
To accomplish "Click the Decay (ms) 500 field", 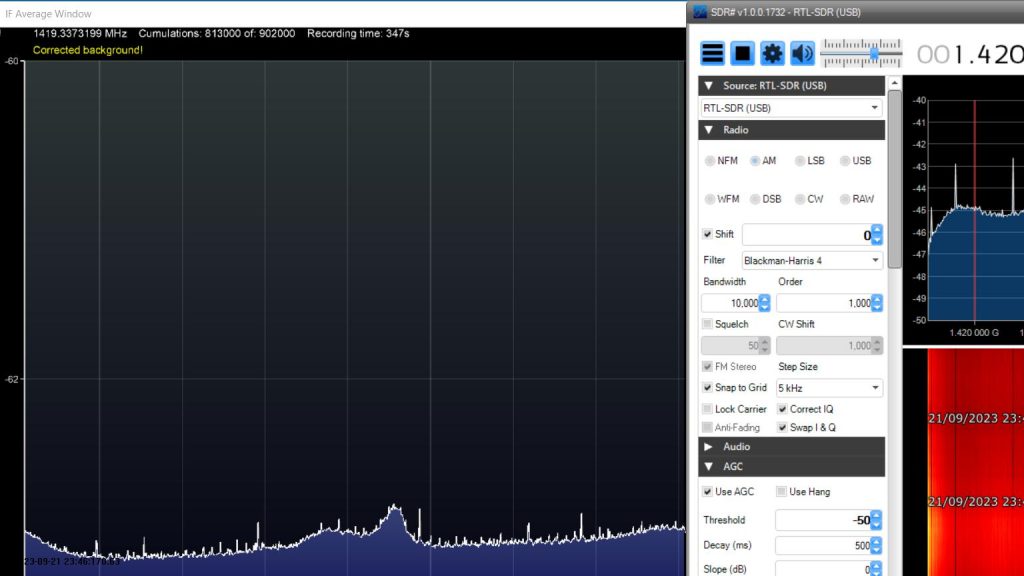I will pos(823,545).
